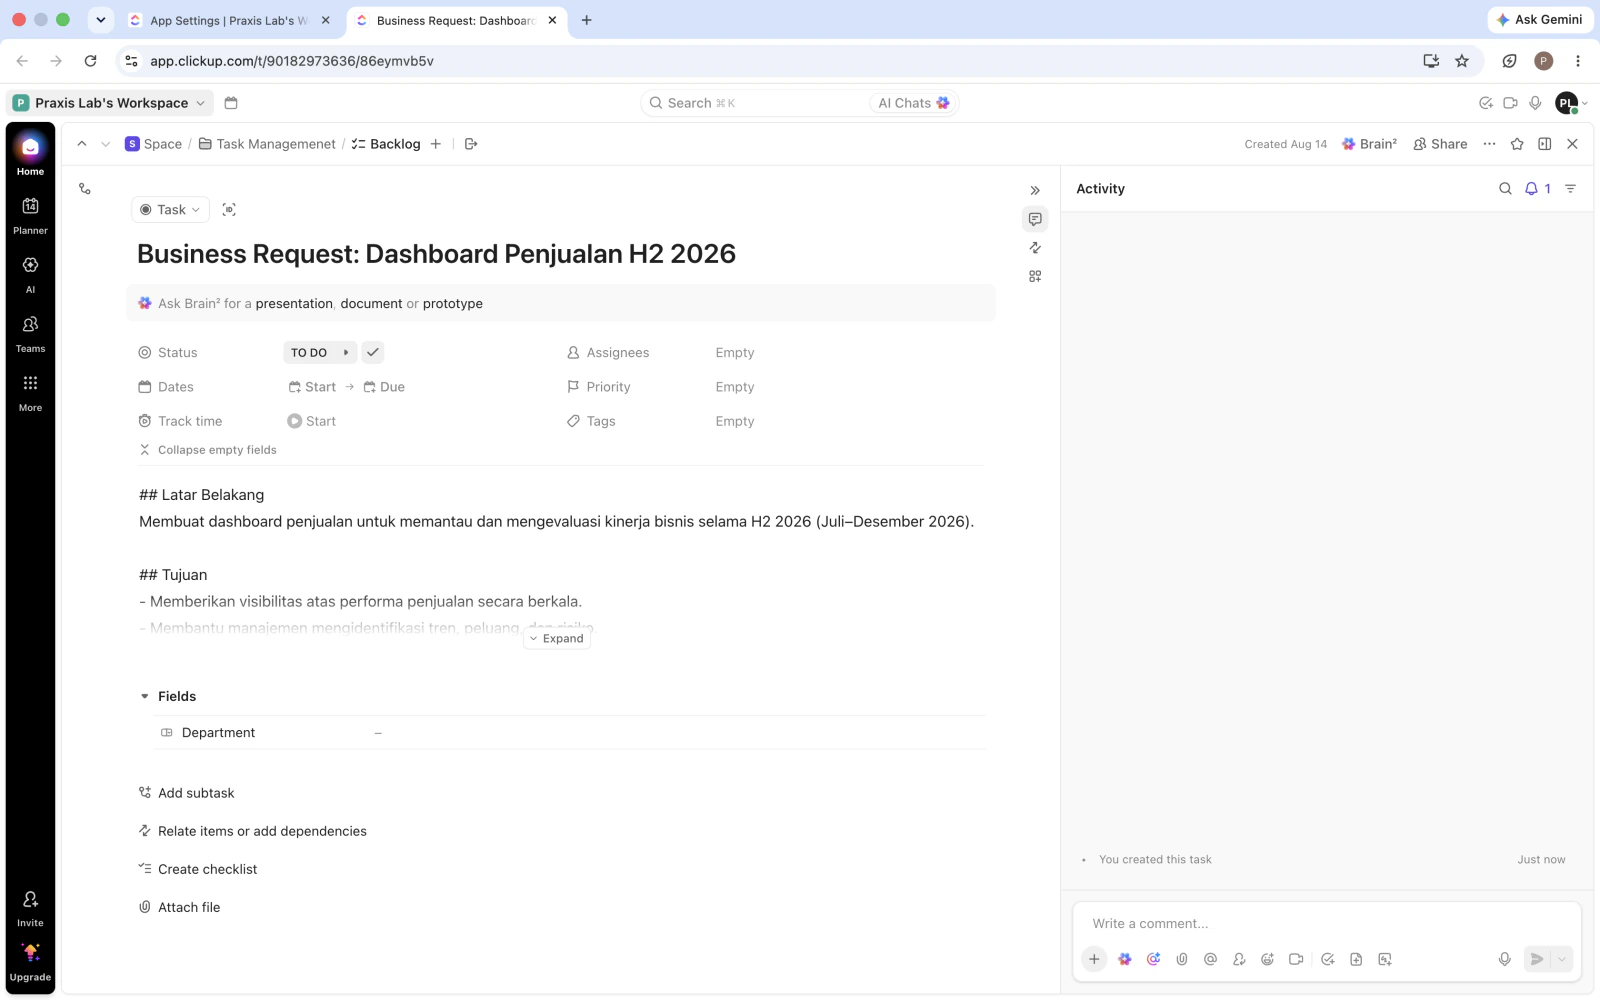Click Add subtask
The height and width of the screenshot is (1000, 1600).
point(187,793)
